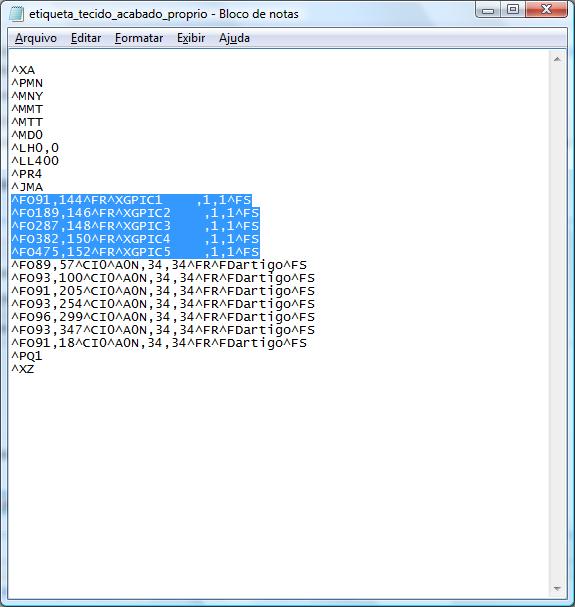Place cursor at the ^XZ line
575x607 pixels.
tap(22, 369)
